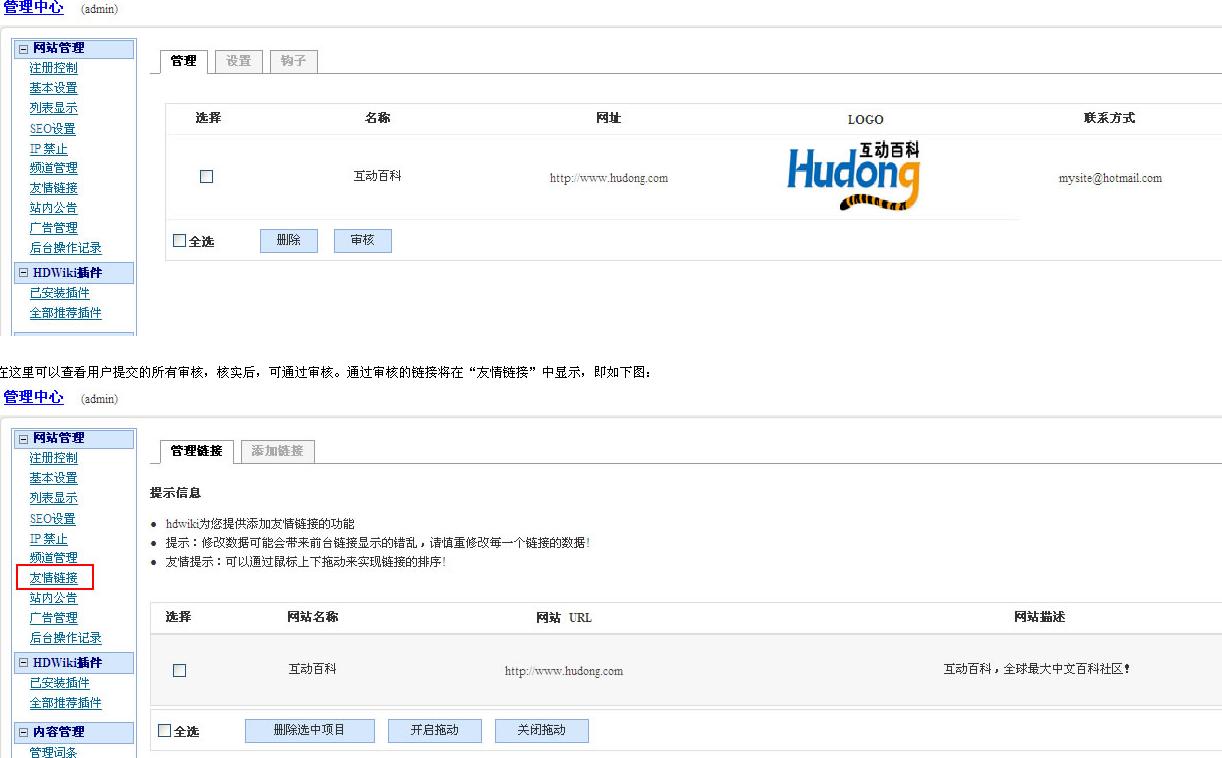
Task: Switch to the 管理 tab
Action: tap(184, 61)
